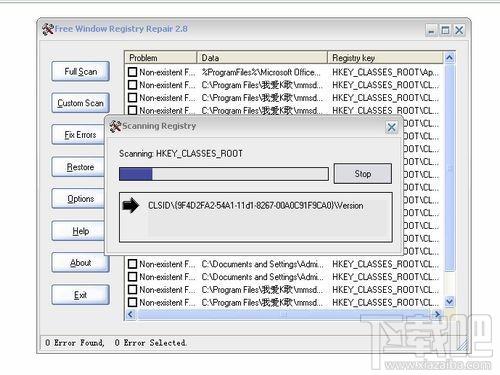Click the vertical scrollbar thumb
The width and height of the screenshot is (500, 375).
449,168
